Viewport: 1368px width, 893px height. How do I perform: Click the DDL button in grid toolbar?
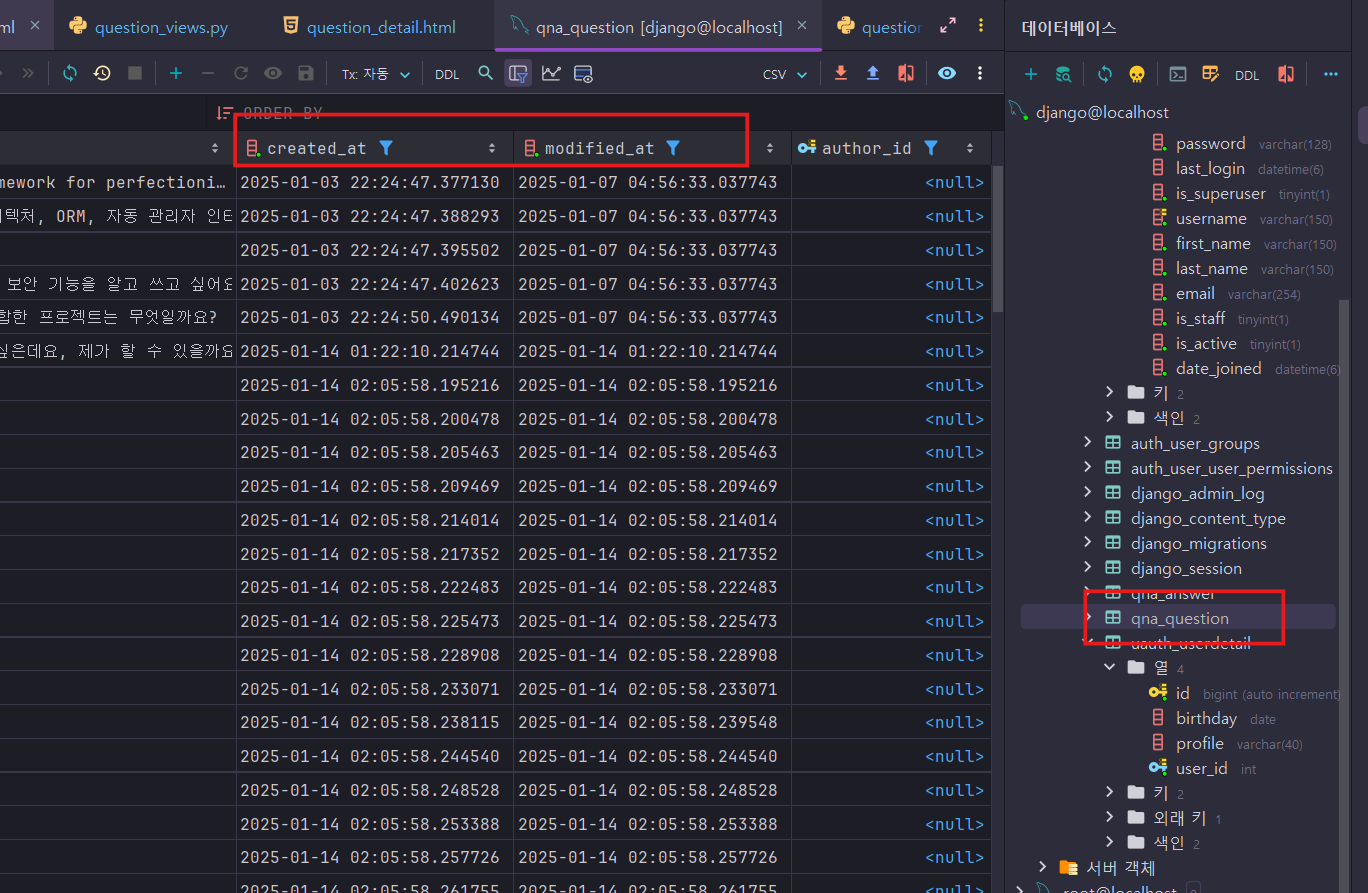(447, 74)
